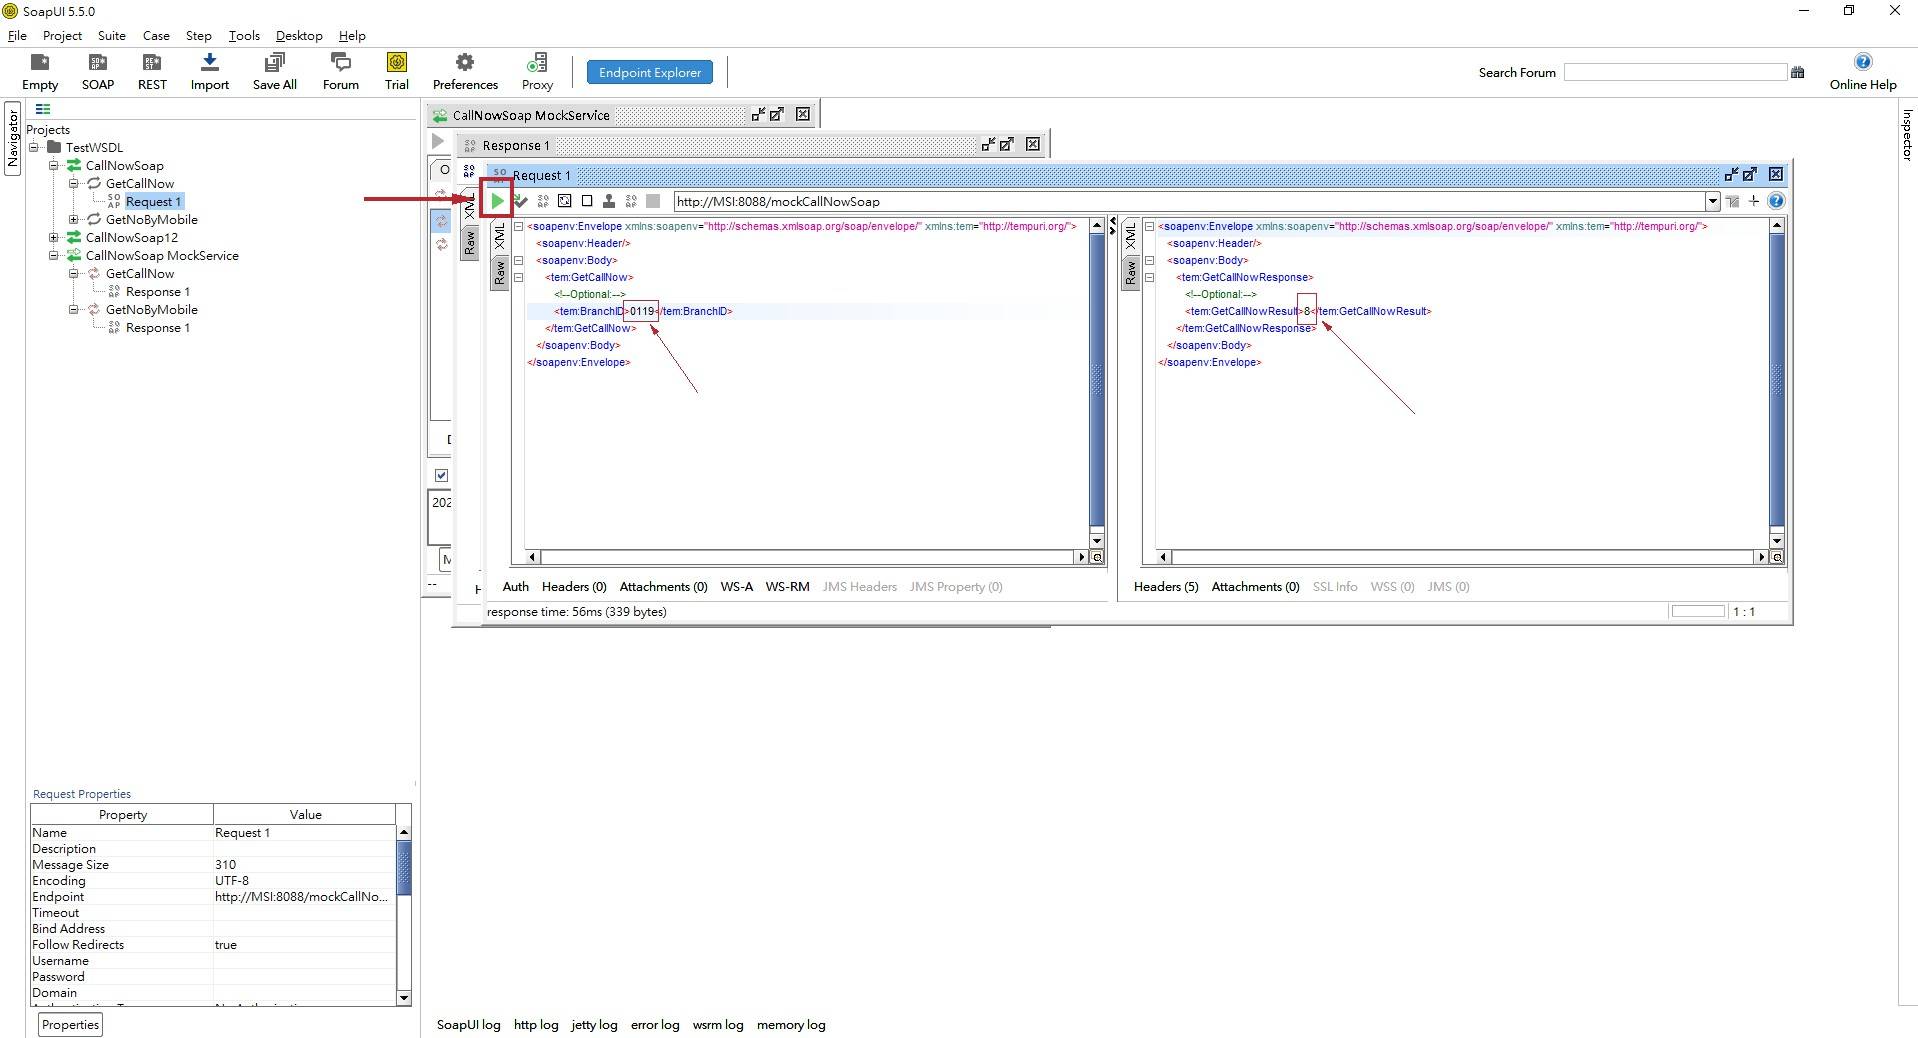This screenshot has width=1918, height=1038.
Task: Create a new REST project
Action: [152, 72]
